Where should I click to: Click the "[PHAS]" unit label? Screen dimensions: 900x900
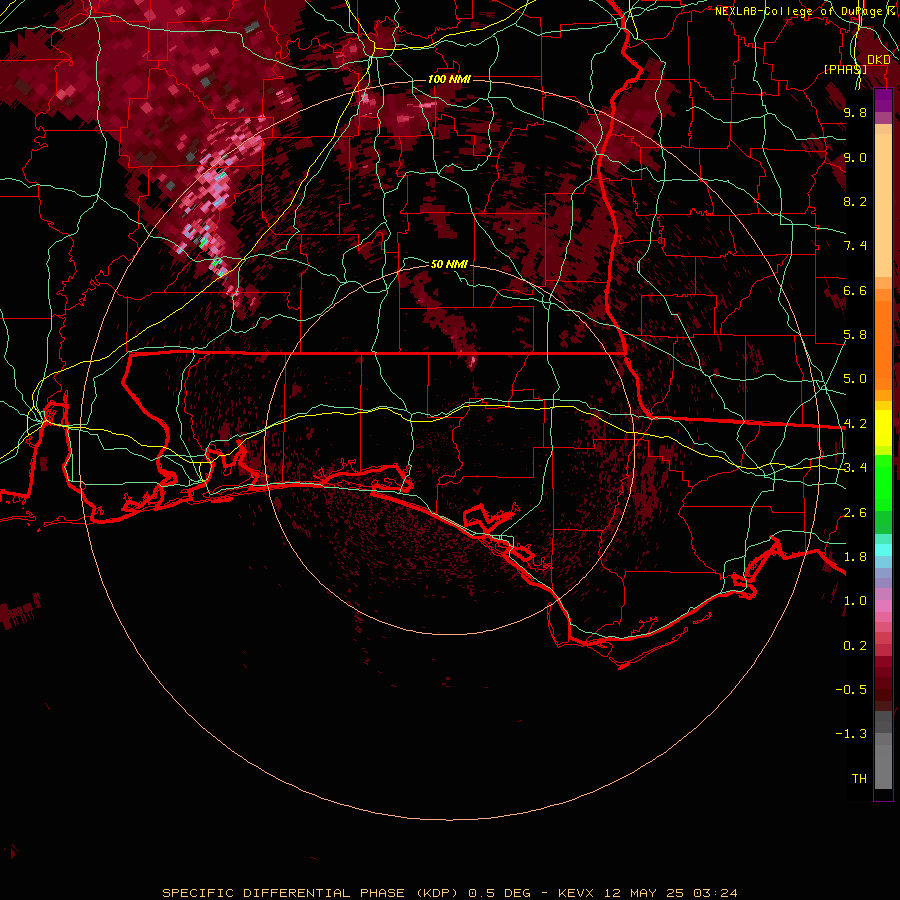tap(845, 69)
